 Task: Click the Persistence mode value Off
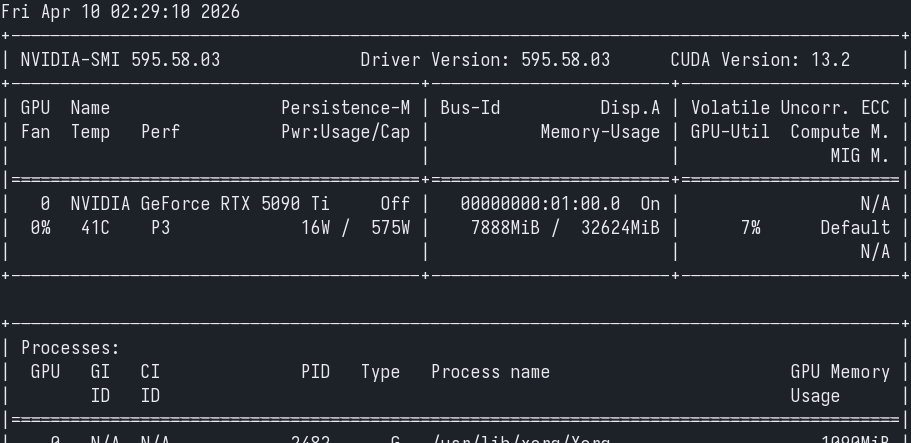[x=395, y=203]
